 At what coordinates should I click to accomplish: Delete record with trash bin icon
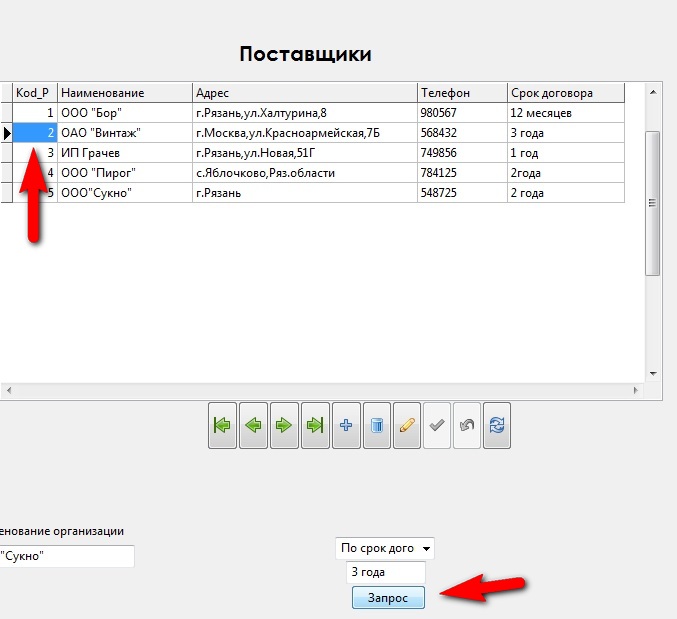click(x=377, y=426)
